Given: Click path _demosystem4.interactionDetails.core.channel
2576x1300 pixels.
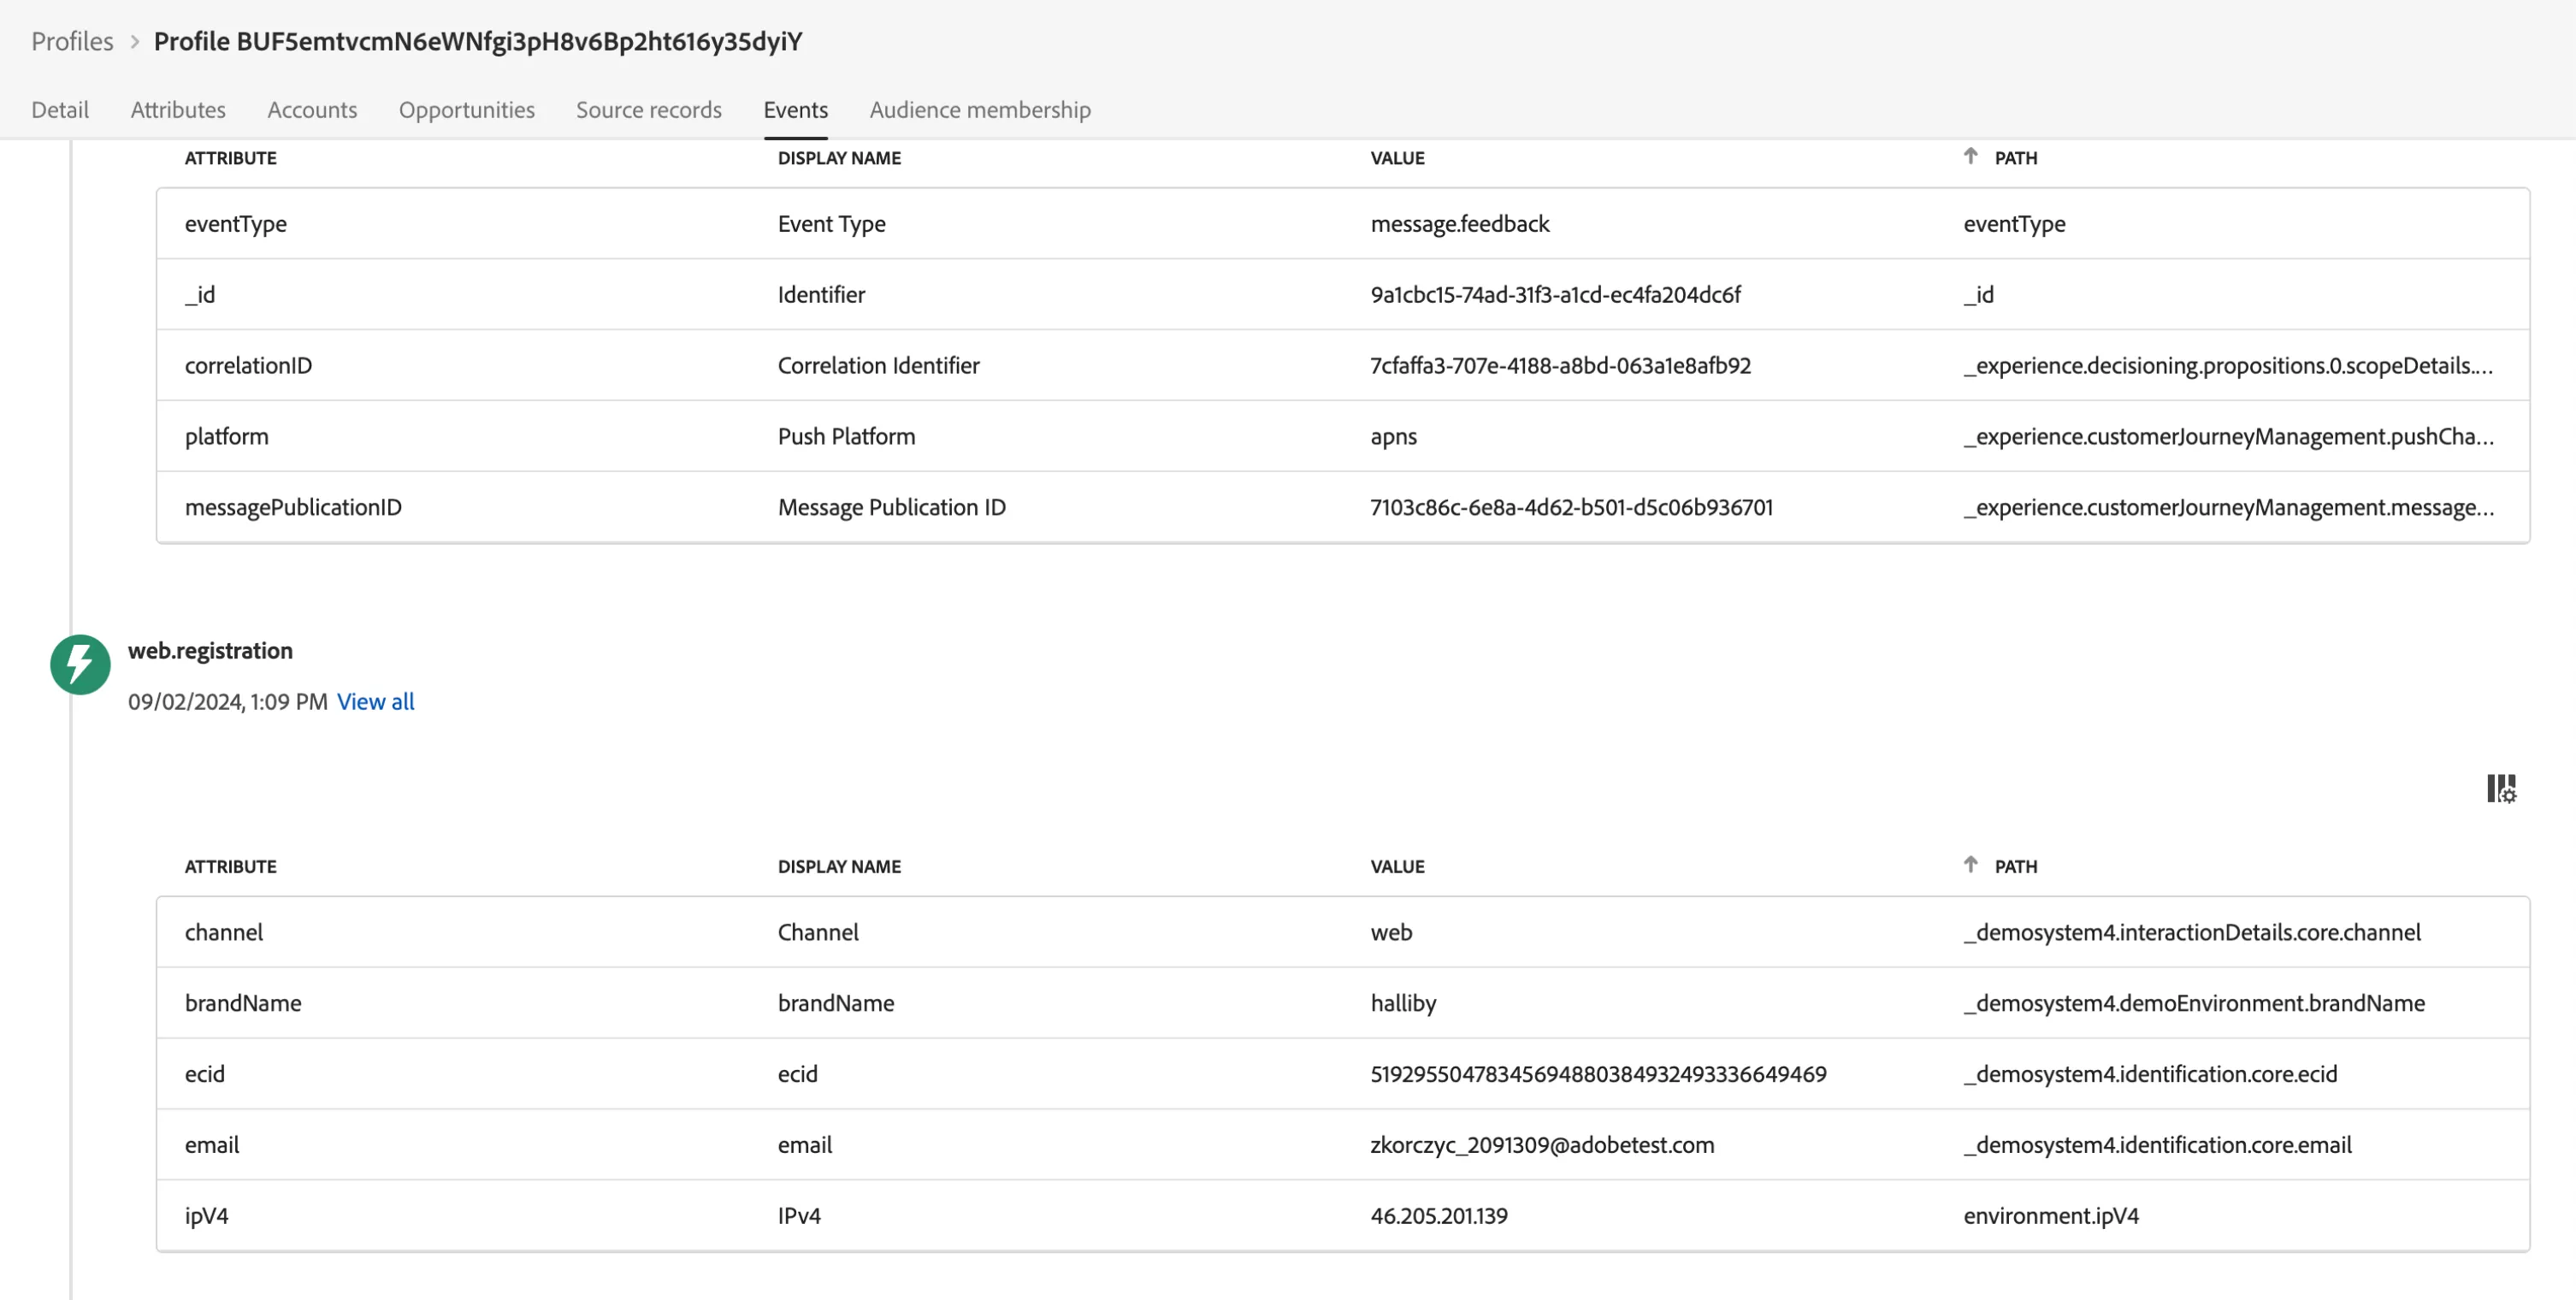Looking at the screenshot, I should (x=2191, y=933).
